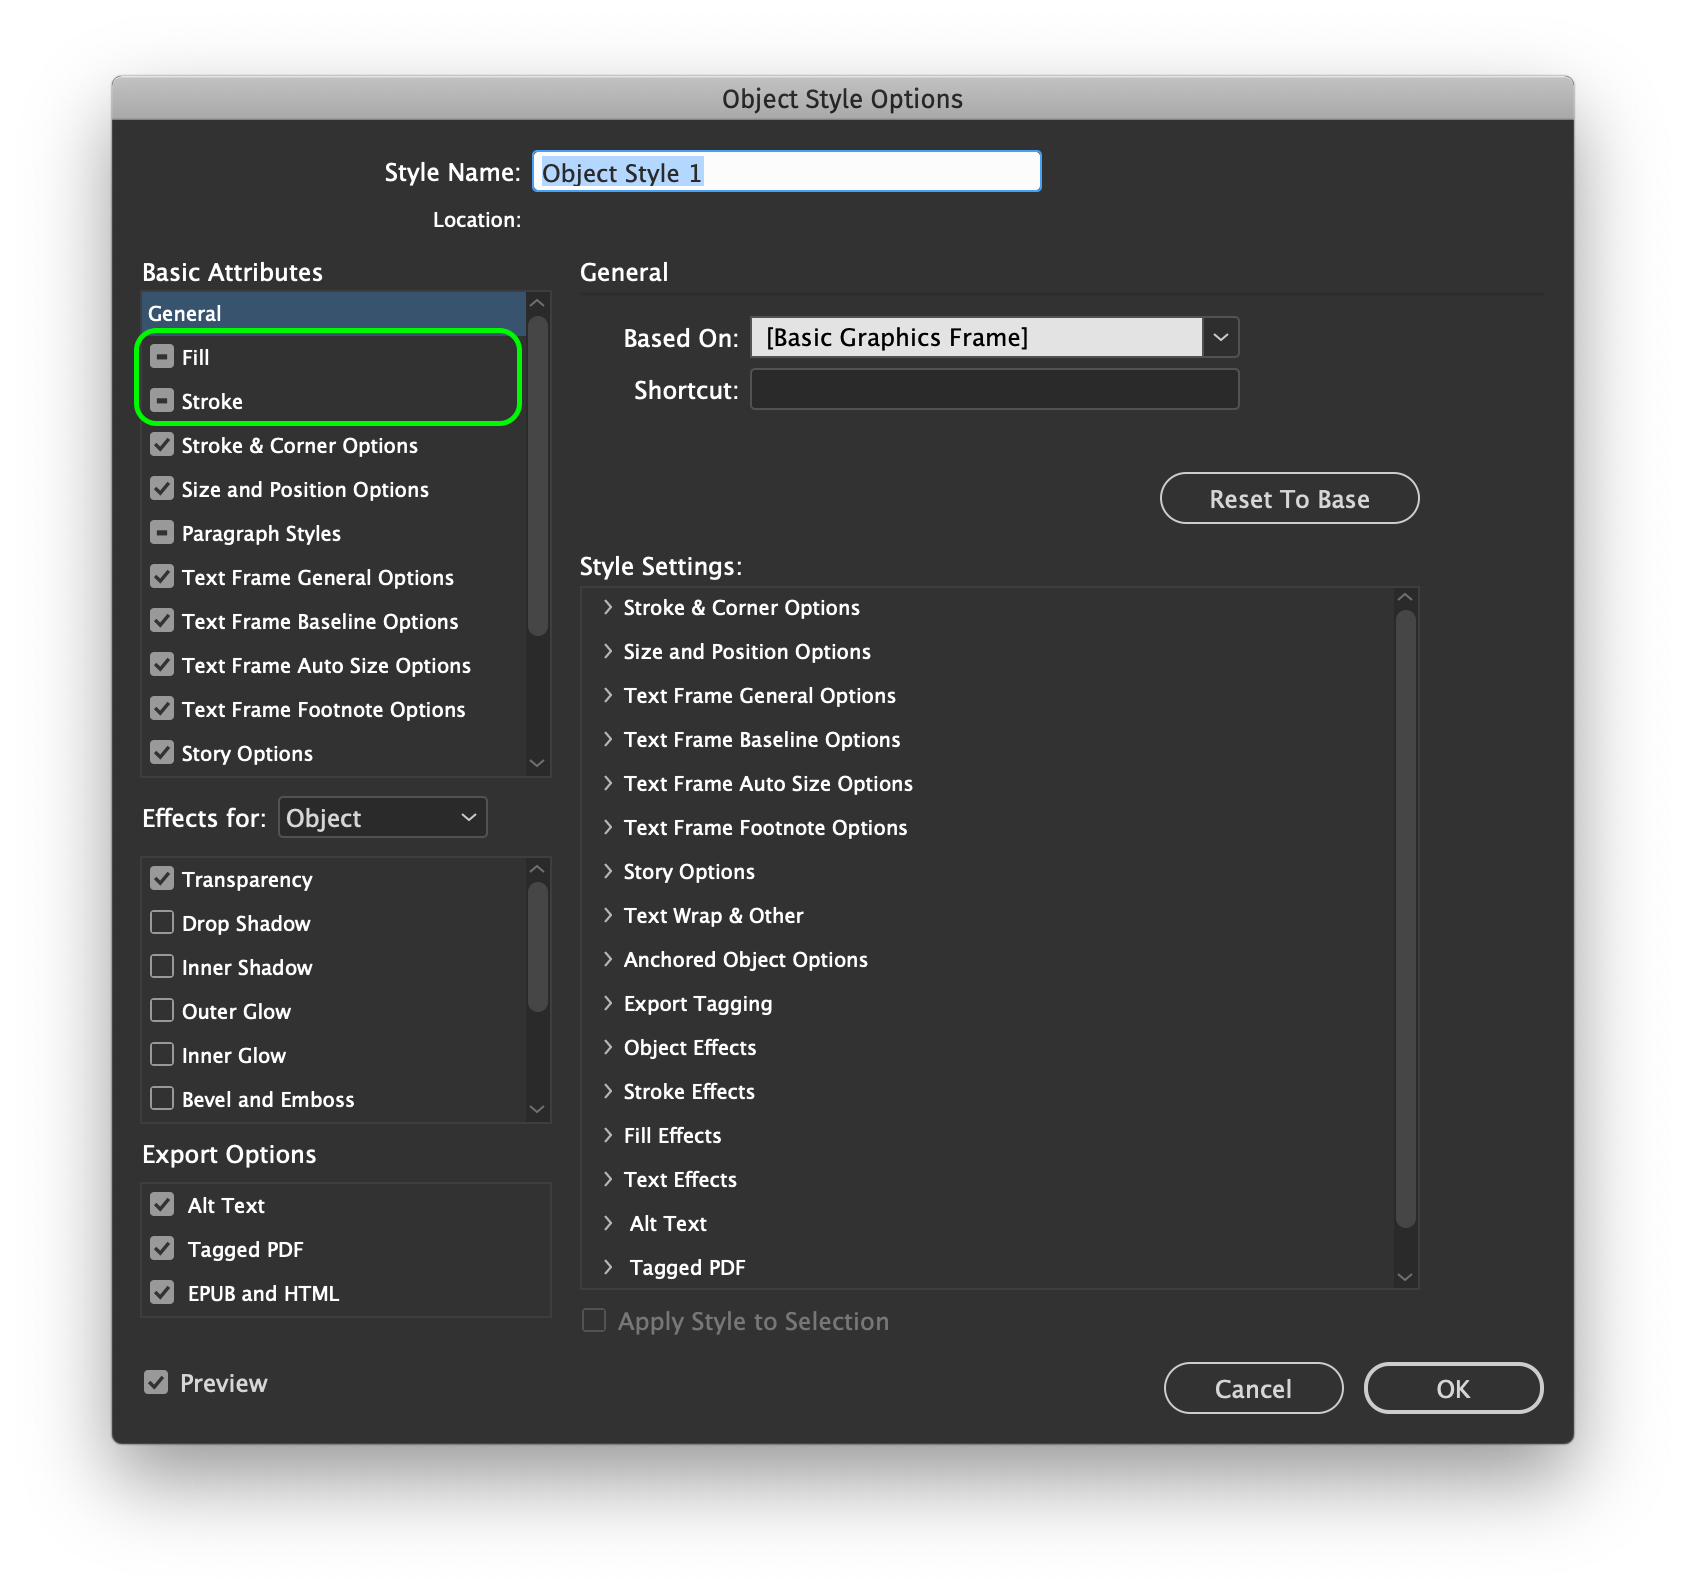This screenshot has height=1592, width=1686.
Task: Enable the Outer Glow effect
Action: [162, 1011]
